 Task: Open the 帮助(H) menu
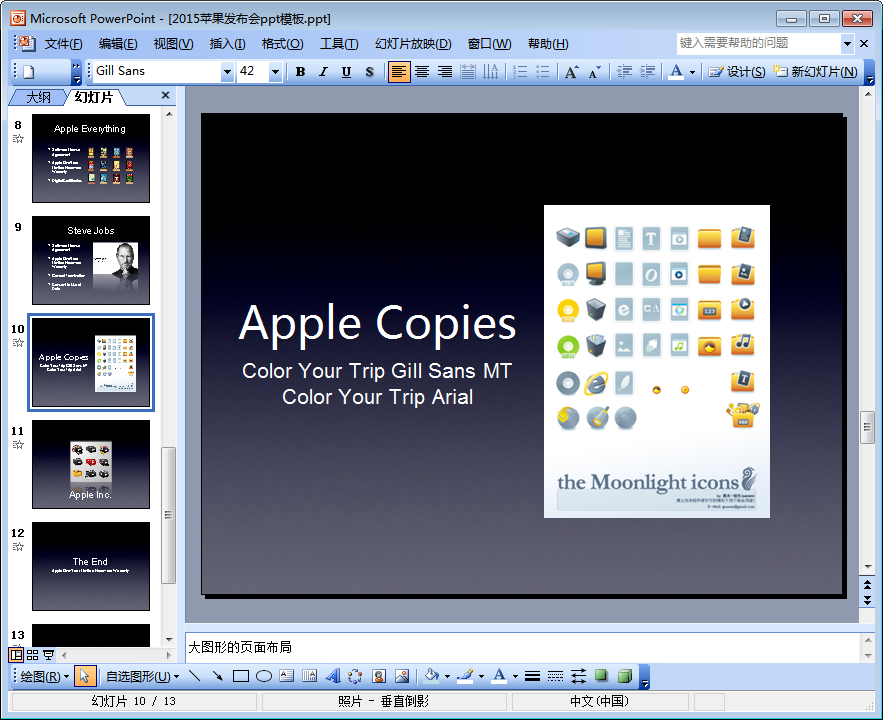click(547, 44)
